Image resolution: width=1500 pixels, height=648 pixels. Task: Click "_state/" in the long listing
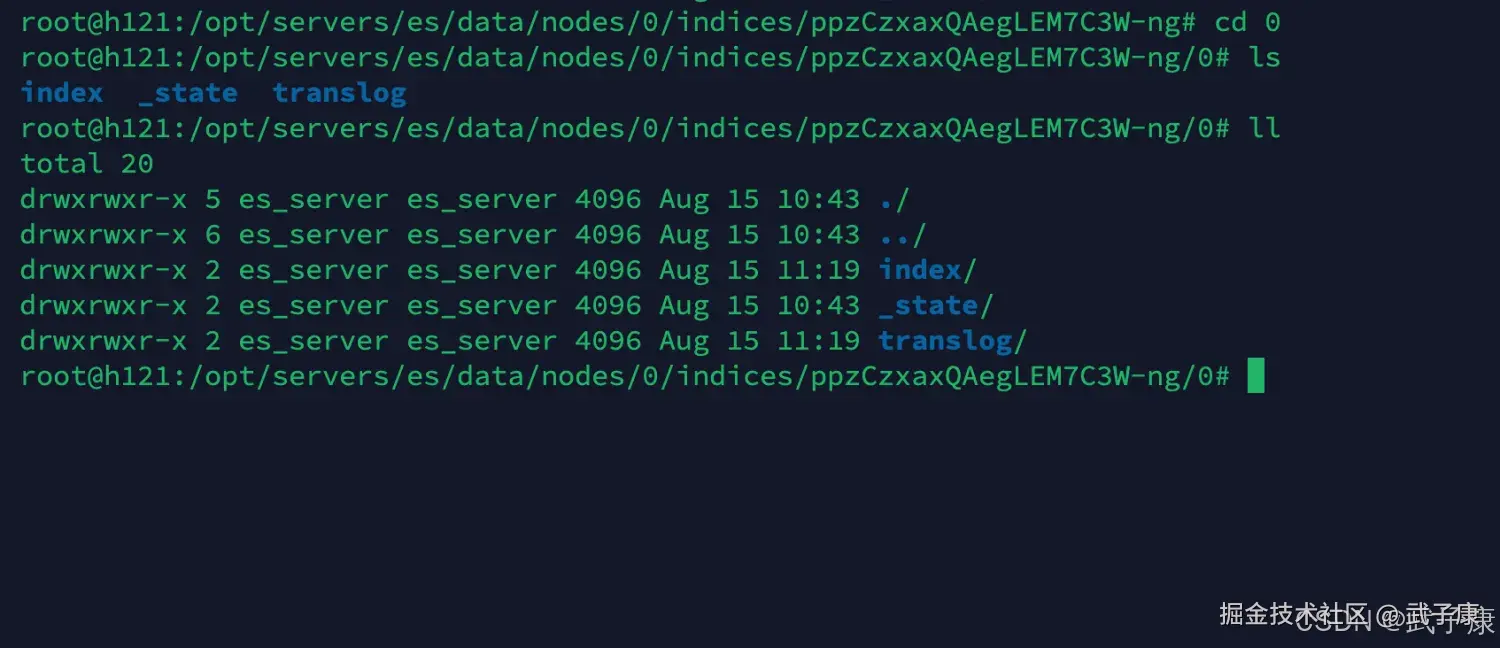[x=936, y=305]
